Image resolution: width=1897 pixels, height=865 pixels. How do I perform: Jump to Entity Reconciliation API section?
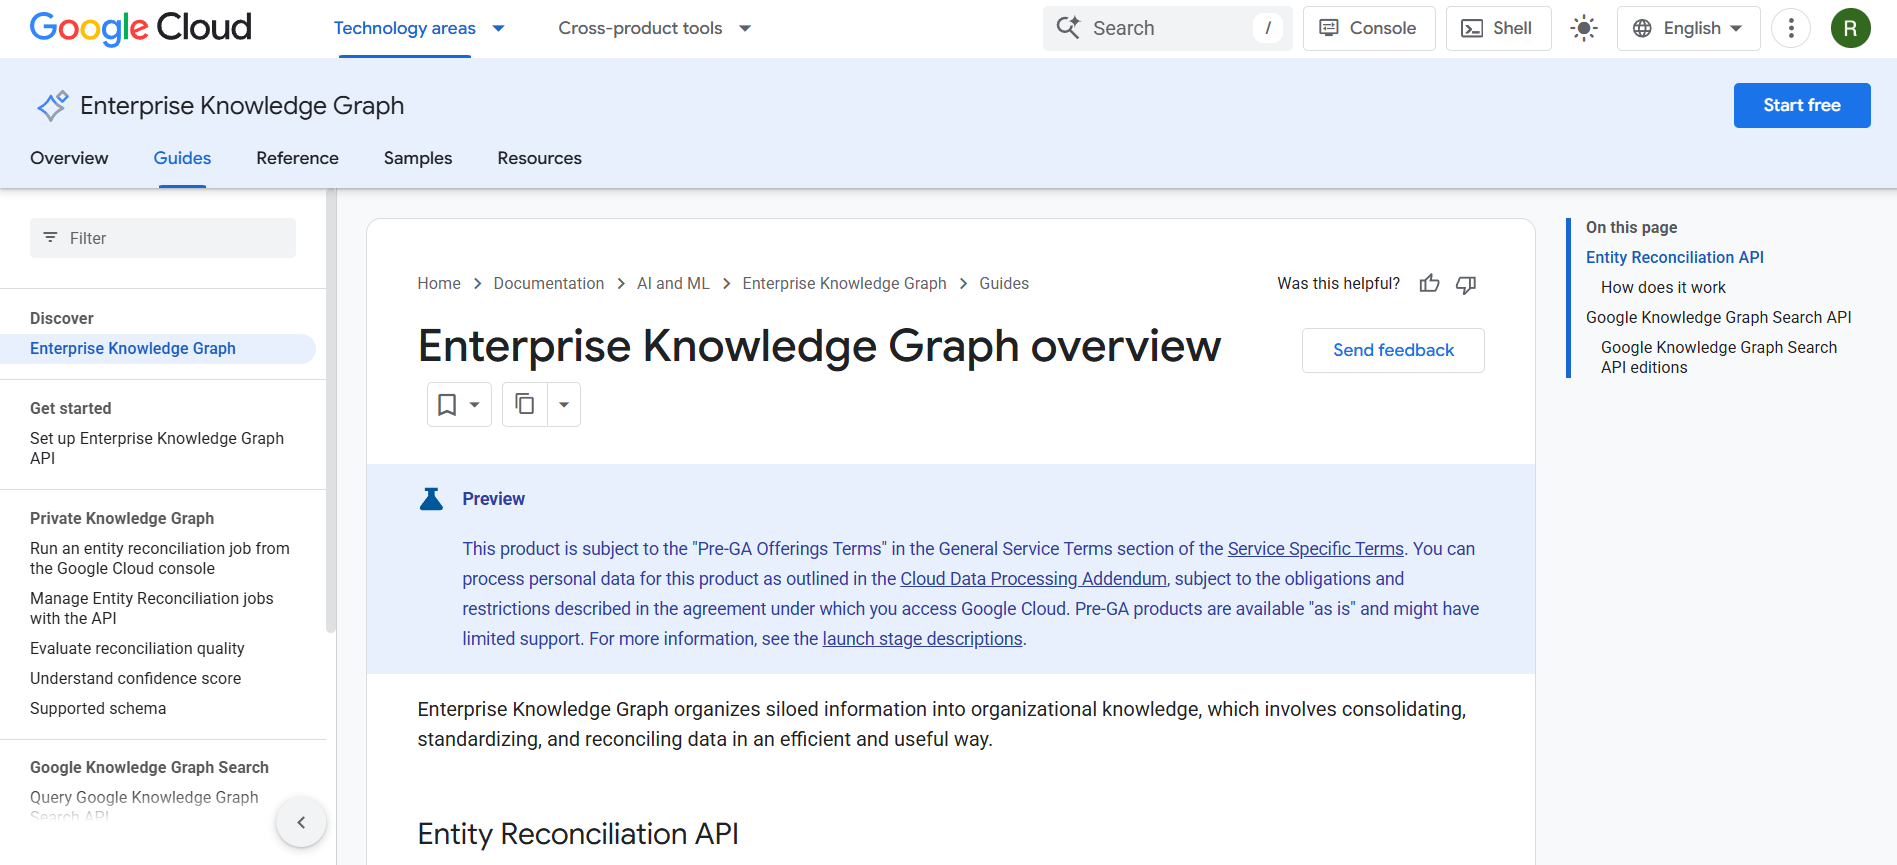point(1675,257)
